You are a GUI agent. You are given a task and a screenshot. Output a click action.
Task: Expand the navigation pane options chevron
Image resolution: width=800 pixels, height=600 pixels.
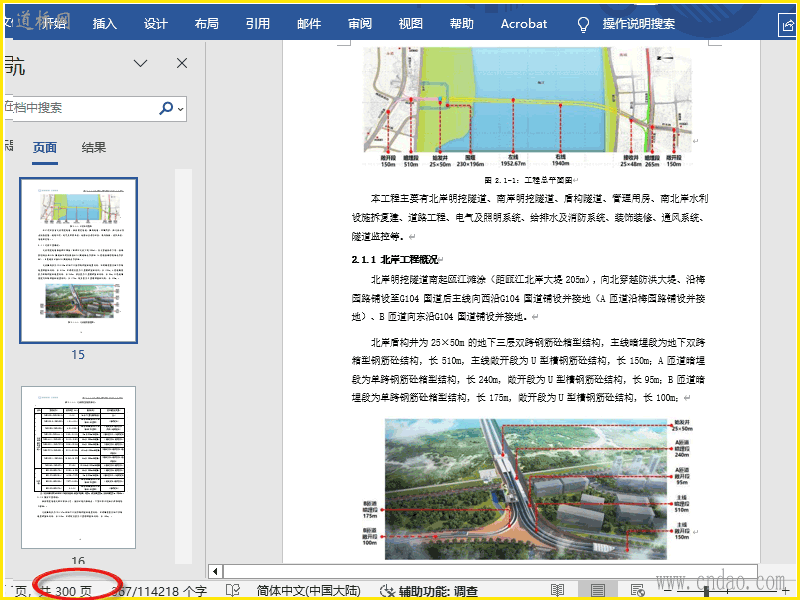(141, 64)
